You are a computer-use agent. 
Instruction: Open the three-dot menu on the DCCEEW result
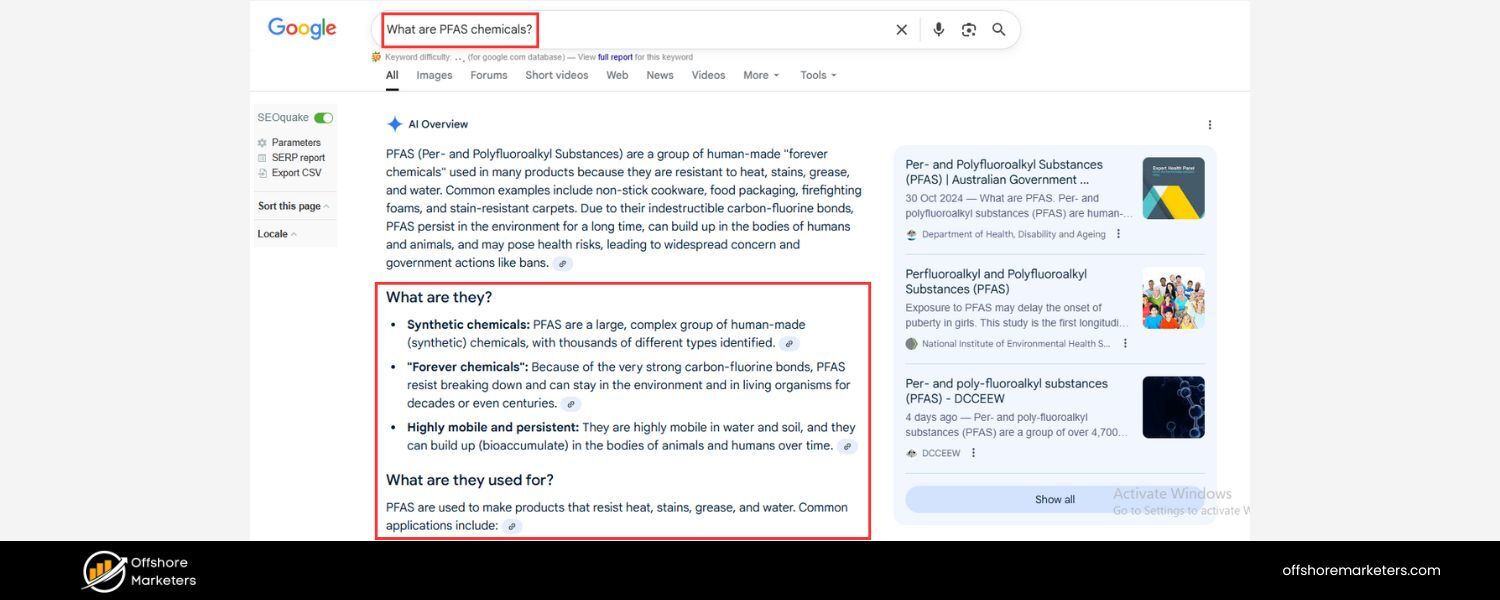pyautogui.click(x=973, y=452)
